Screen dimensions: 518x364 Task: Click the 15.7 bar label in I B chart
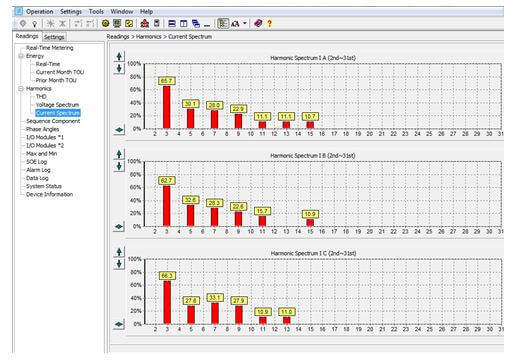click(x=262, y=211)
